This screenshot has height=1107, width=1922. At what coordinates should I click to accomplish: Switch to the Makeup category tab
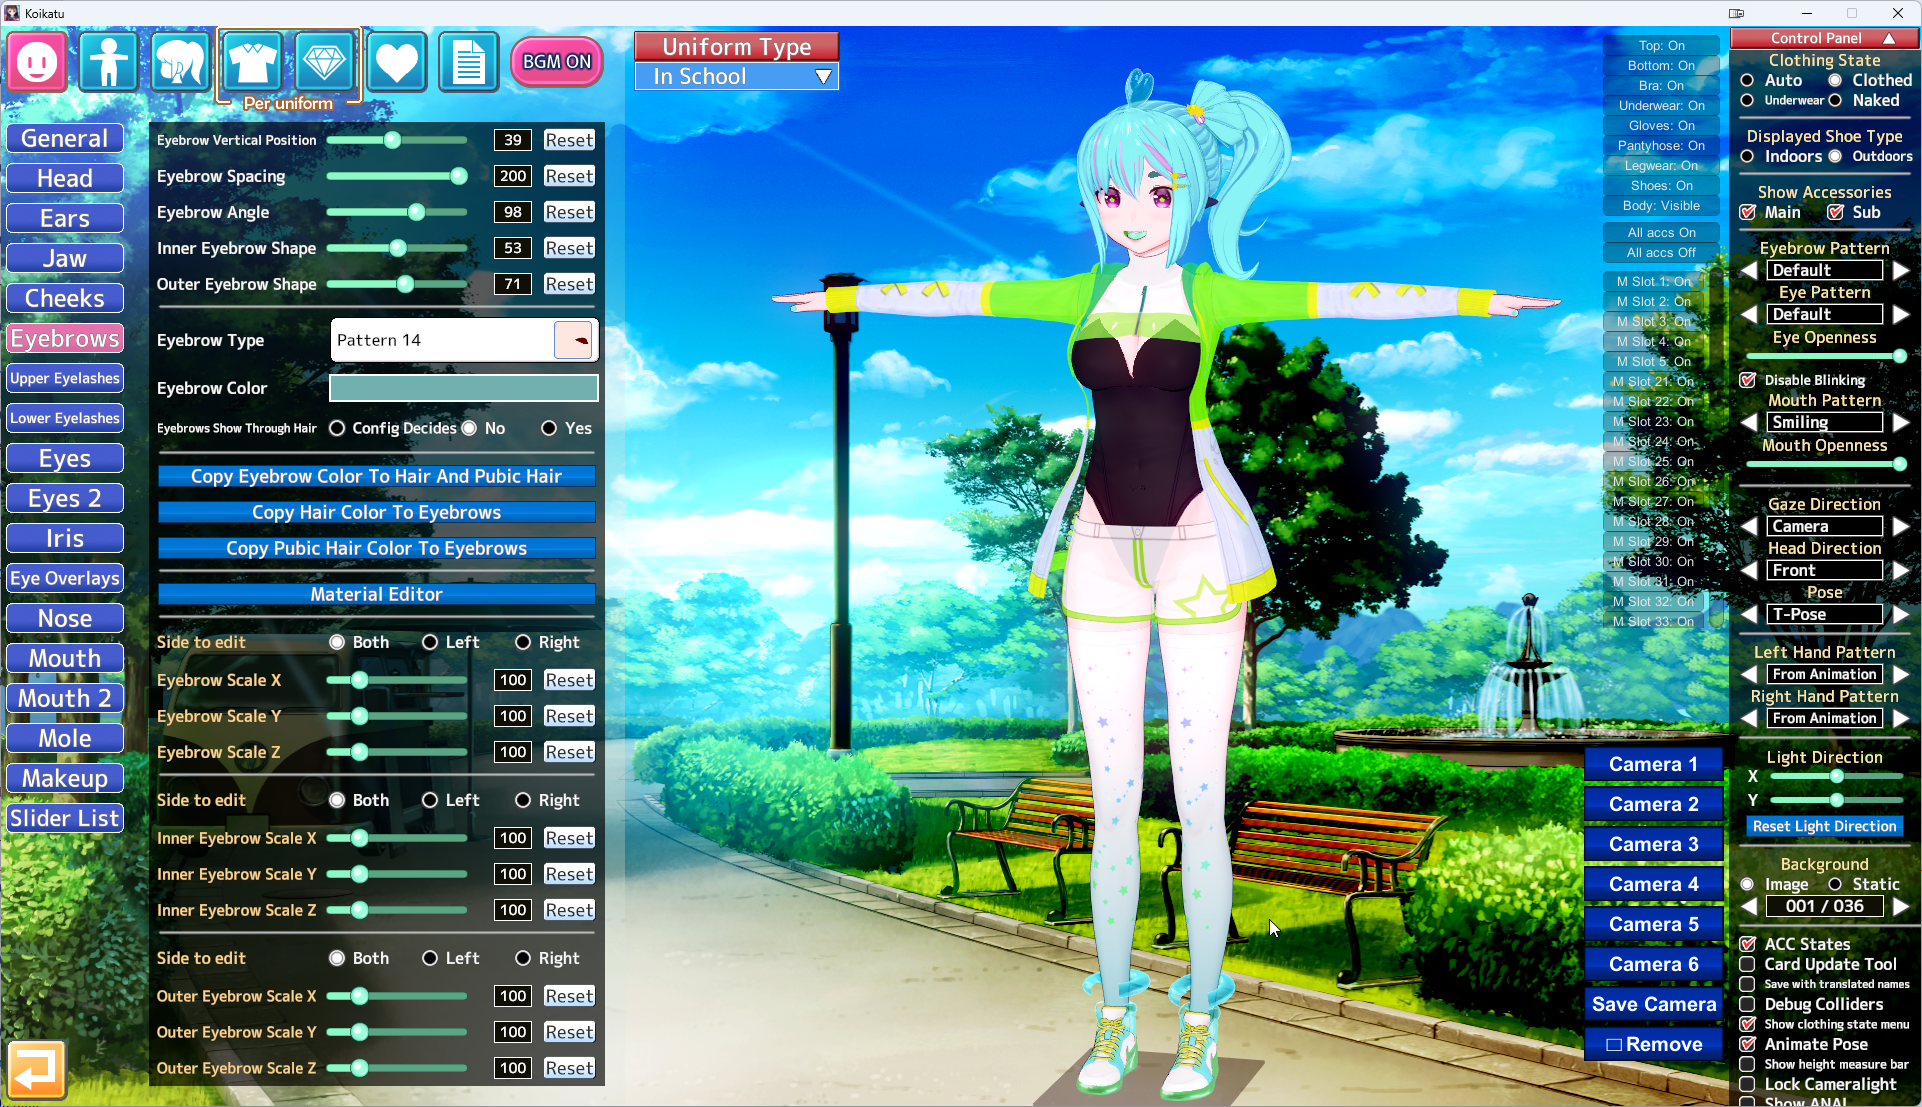pyautogui.click(x=65, y=779)
